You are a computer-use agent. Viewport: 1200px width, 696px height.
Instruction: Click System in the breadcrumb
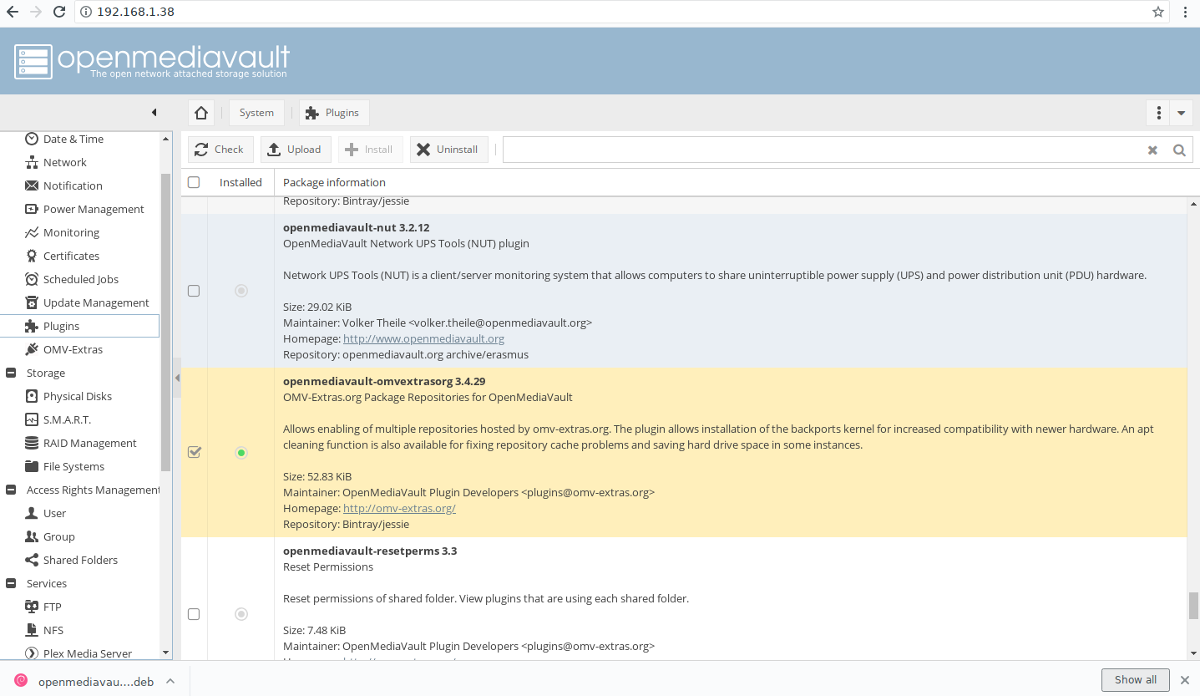point(256,112)
